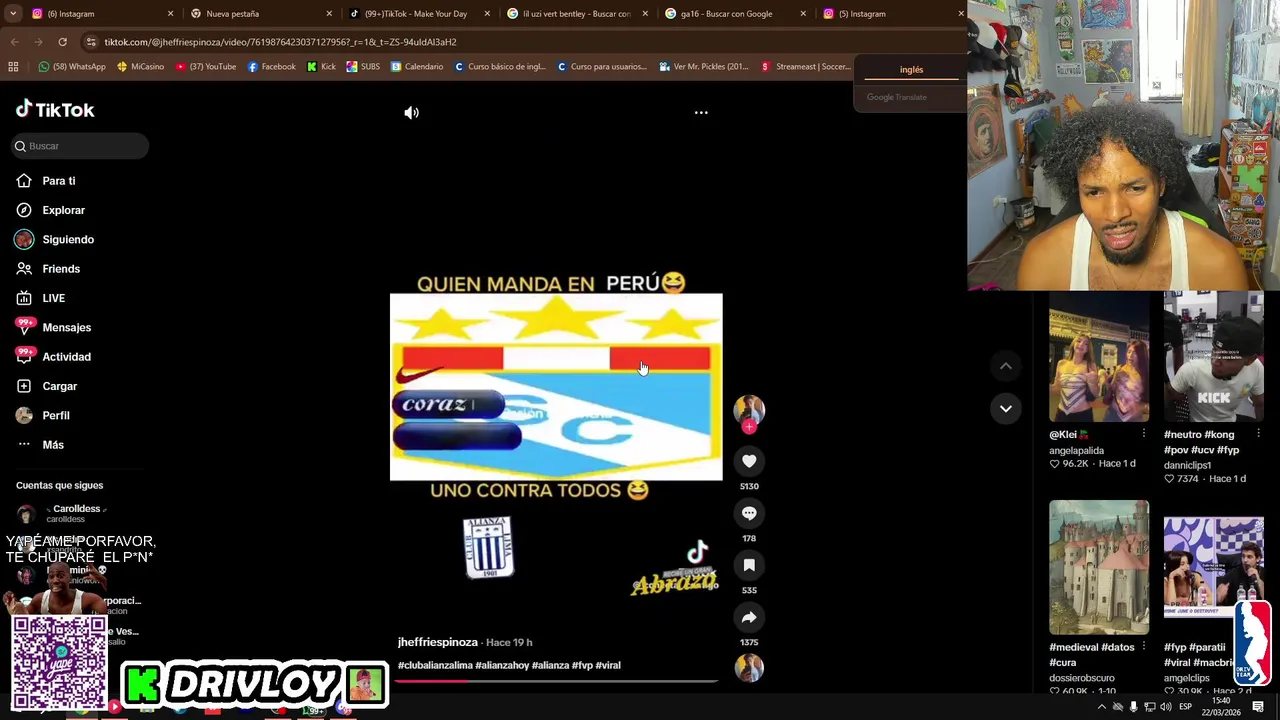Open the Ver Mr. Pickles bookmark

pos(704,67)
